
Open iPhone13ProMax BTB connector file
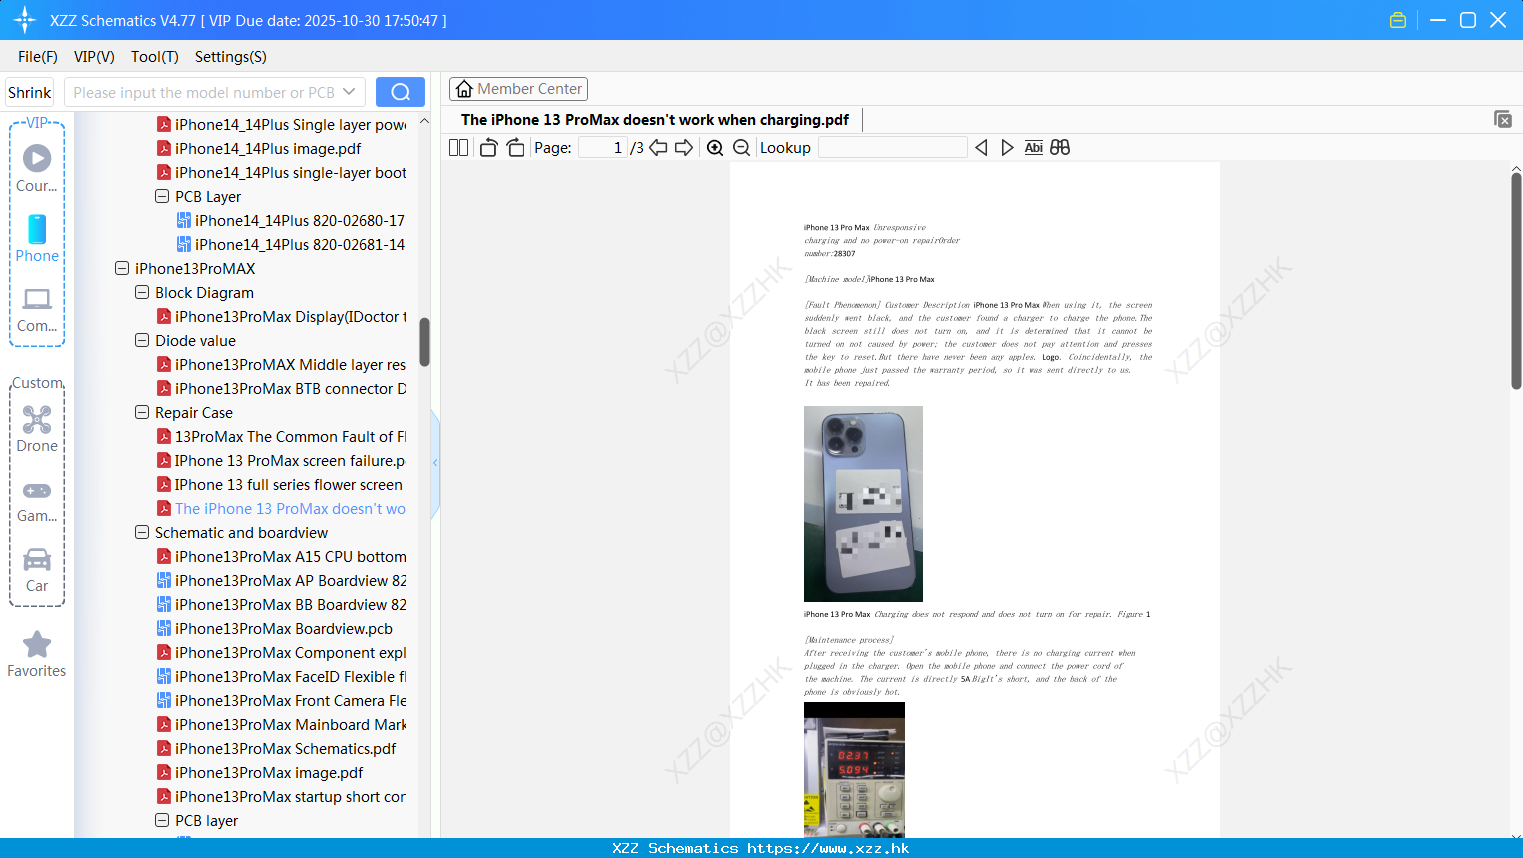[x=282, y=388]
